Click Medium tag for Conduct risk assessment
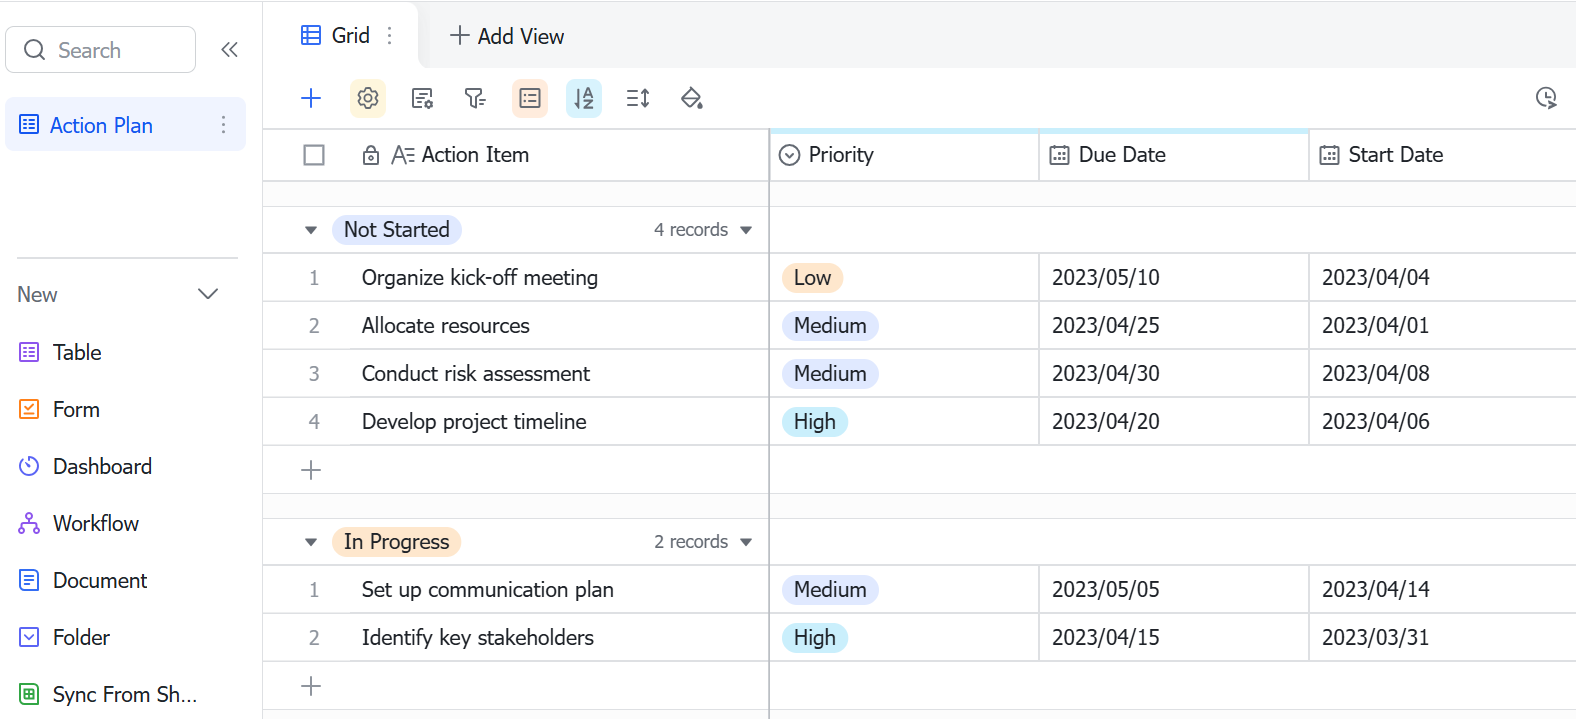The height and width of the screenshot is (719, 1576). (x=830, y=374)
